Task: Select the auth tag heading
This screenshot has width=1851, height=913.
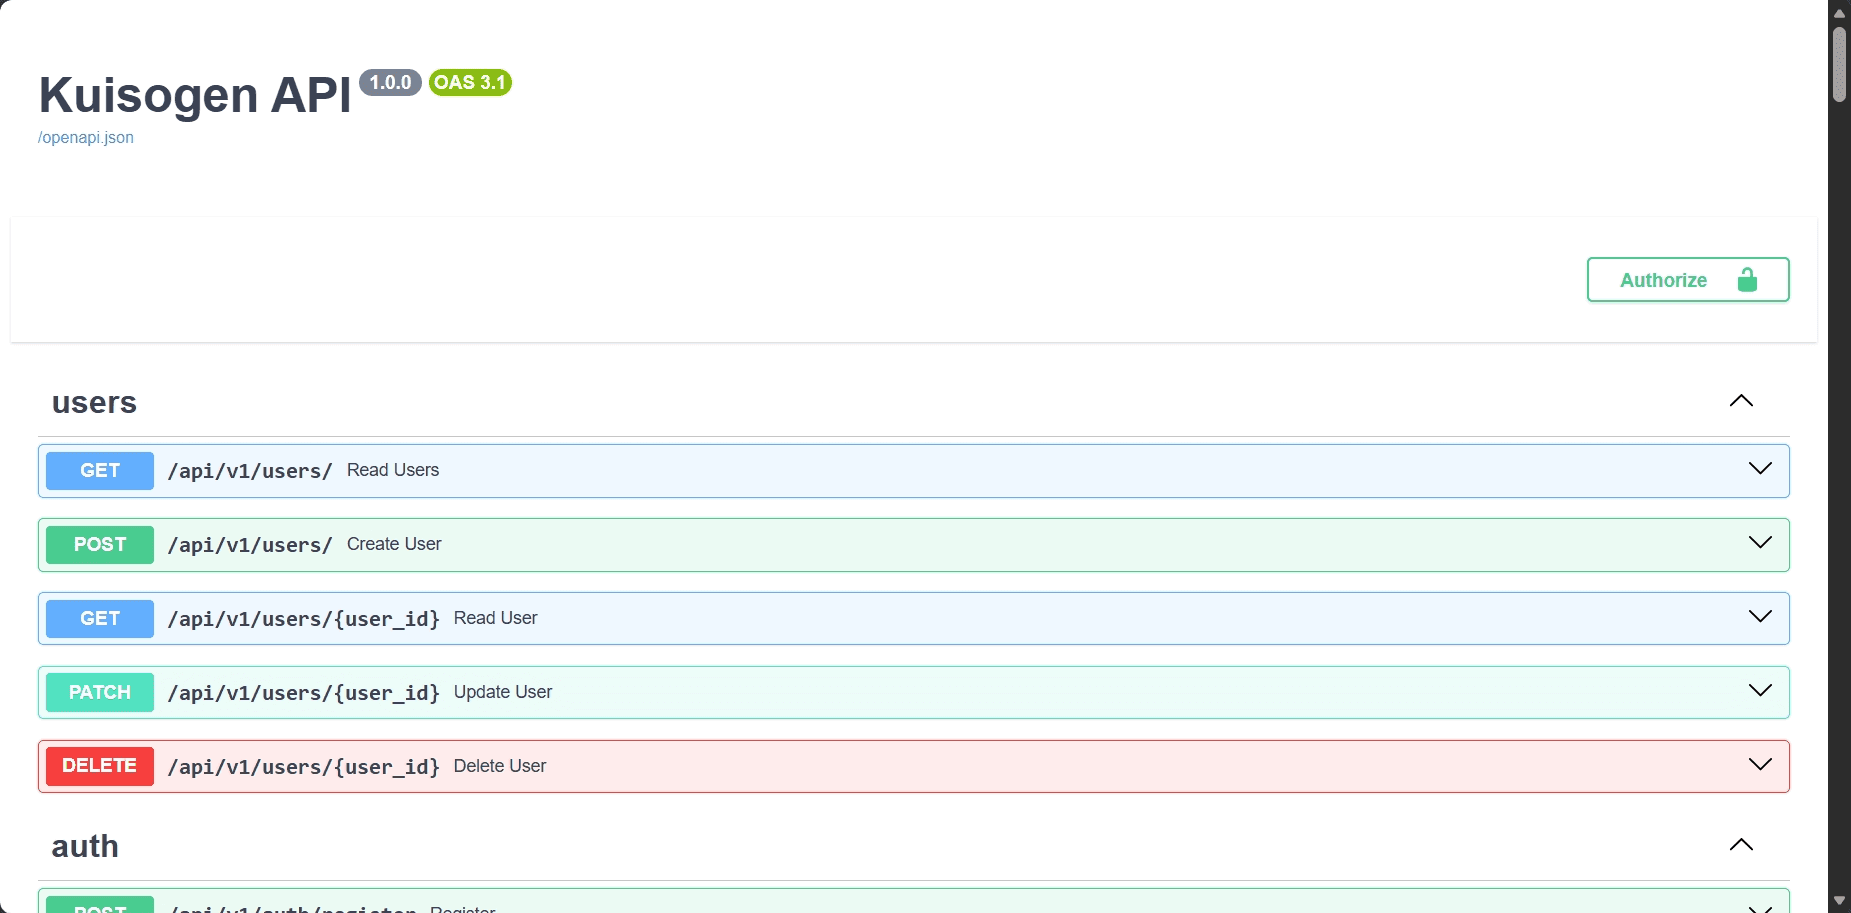Action: (x=85, y=847)
